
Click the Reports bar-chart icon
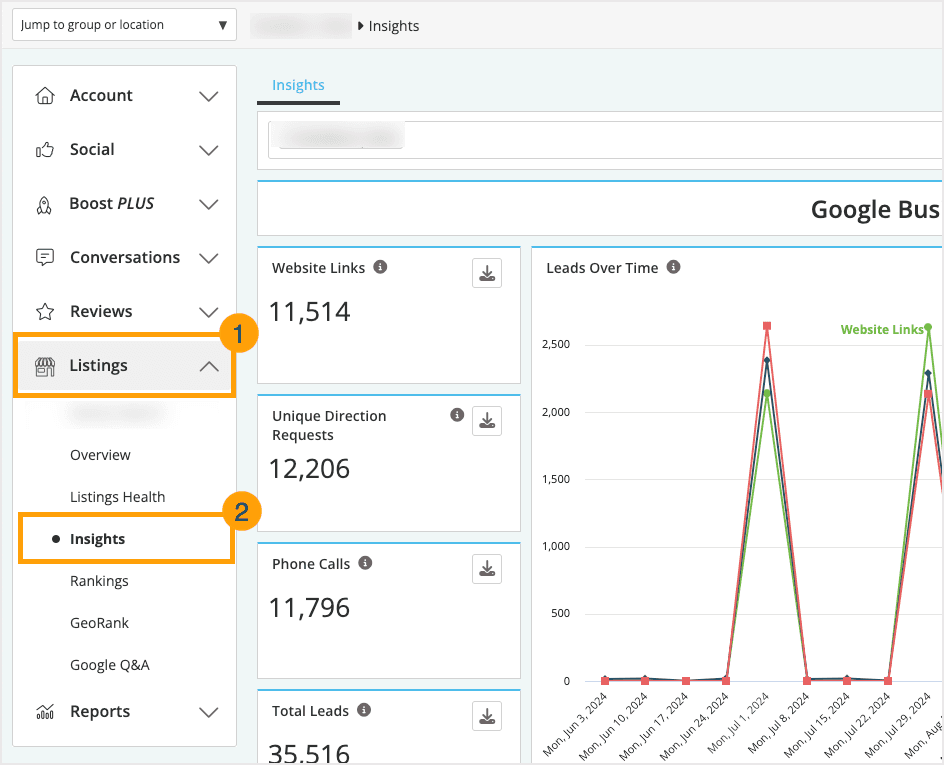click(45, 711)
